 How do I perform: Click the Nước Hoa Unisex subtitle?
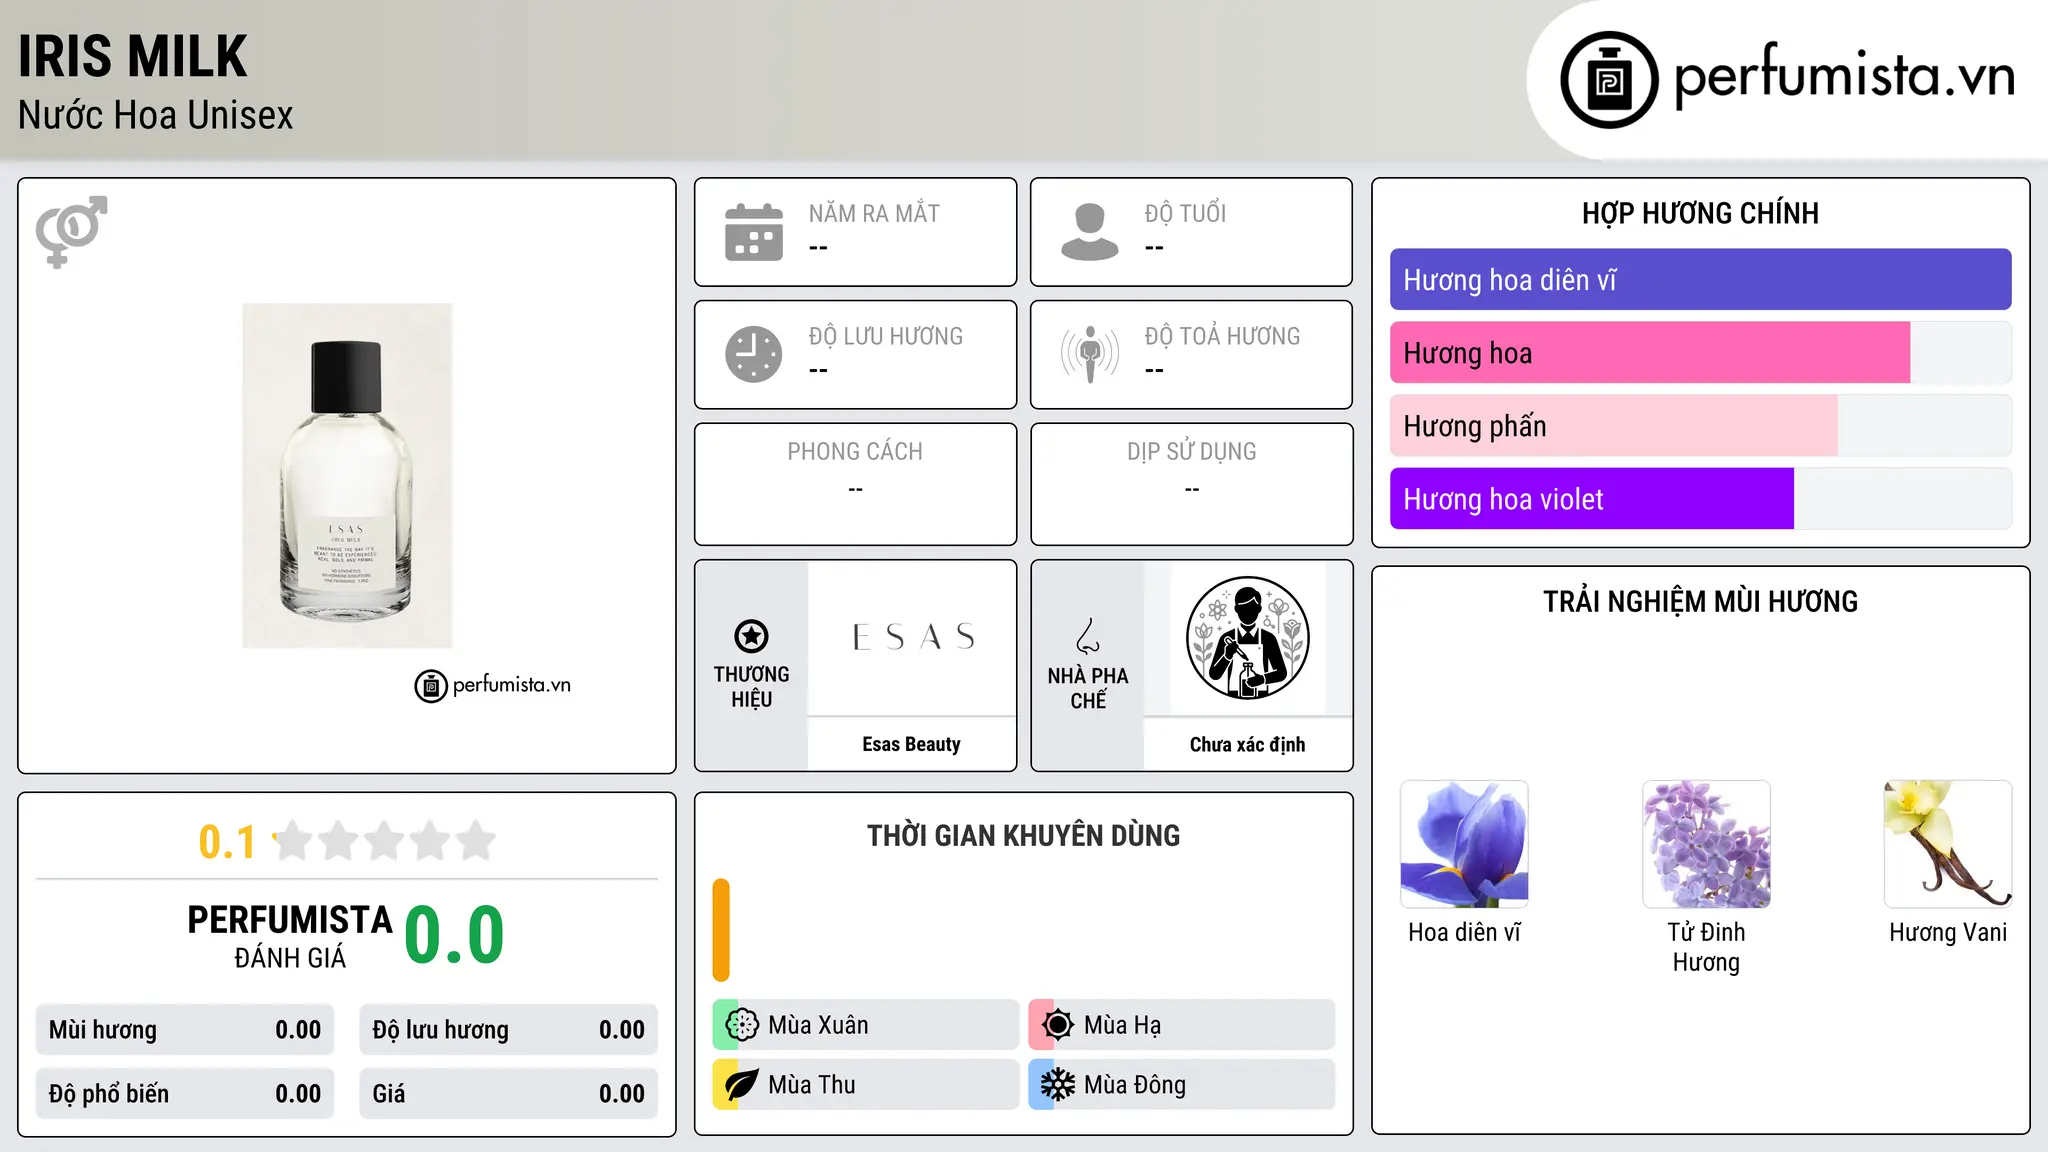coord(156,115)
